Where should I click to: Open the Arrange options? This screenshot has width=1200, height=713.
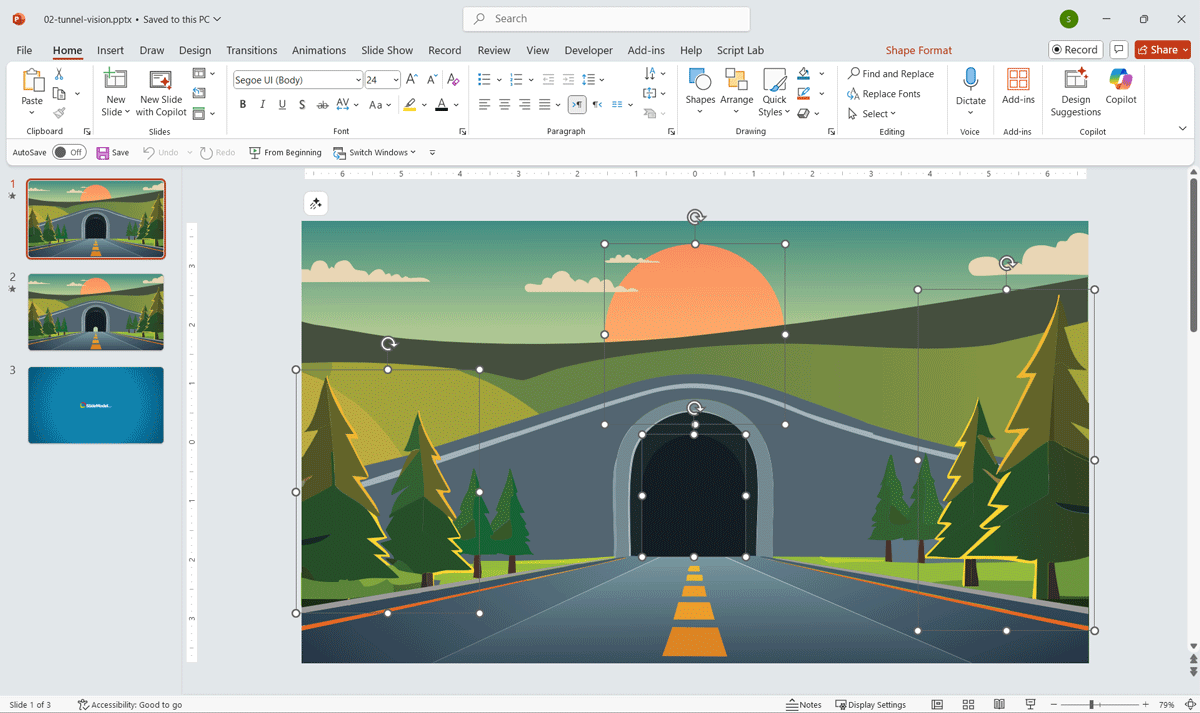(736, 87)
